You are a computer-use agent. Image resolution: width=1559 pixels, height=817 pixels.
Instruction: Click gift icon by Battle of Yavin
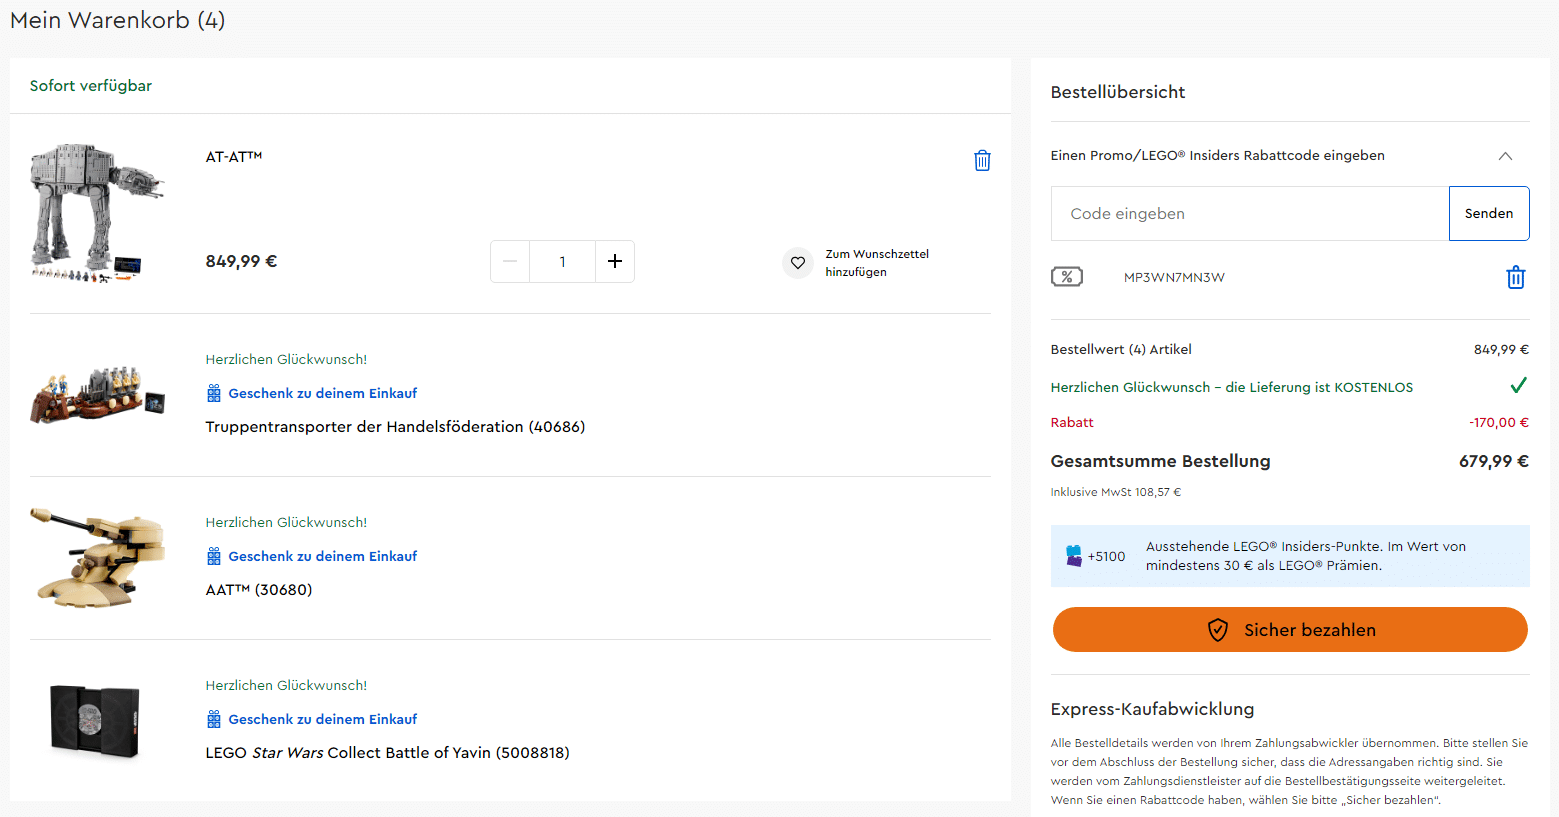pyautogui.click(x=214, y=719)
